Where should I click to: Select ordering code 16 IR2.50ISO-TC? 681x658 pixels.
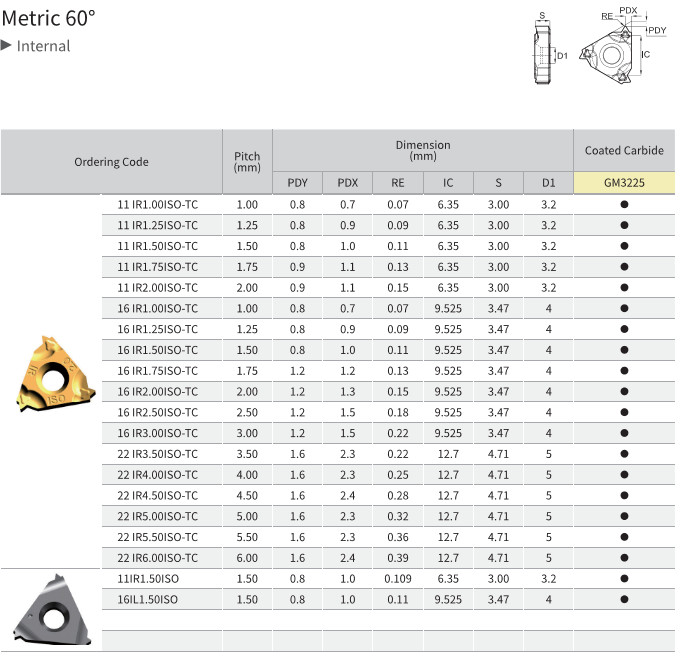coord(158,413)
